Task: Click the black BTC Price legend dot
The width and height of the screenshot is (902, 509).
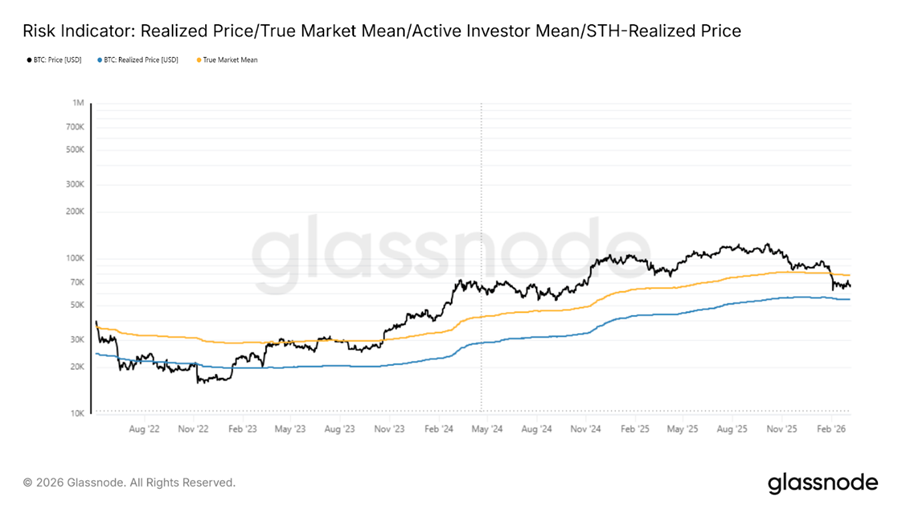Action: coord(28,60)
